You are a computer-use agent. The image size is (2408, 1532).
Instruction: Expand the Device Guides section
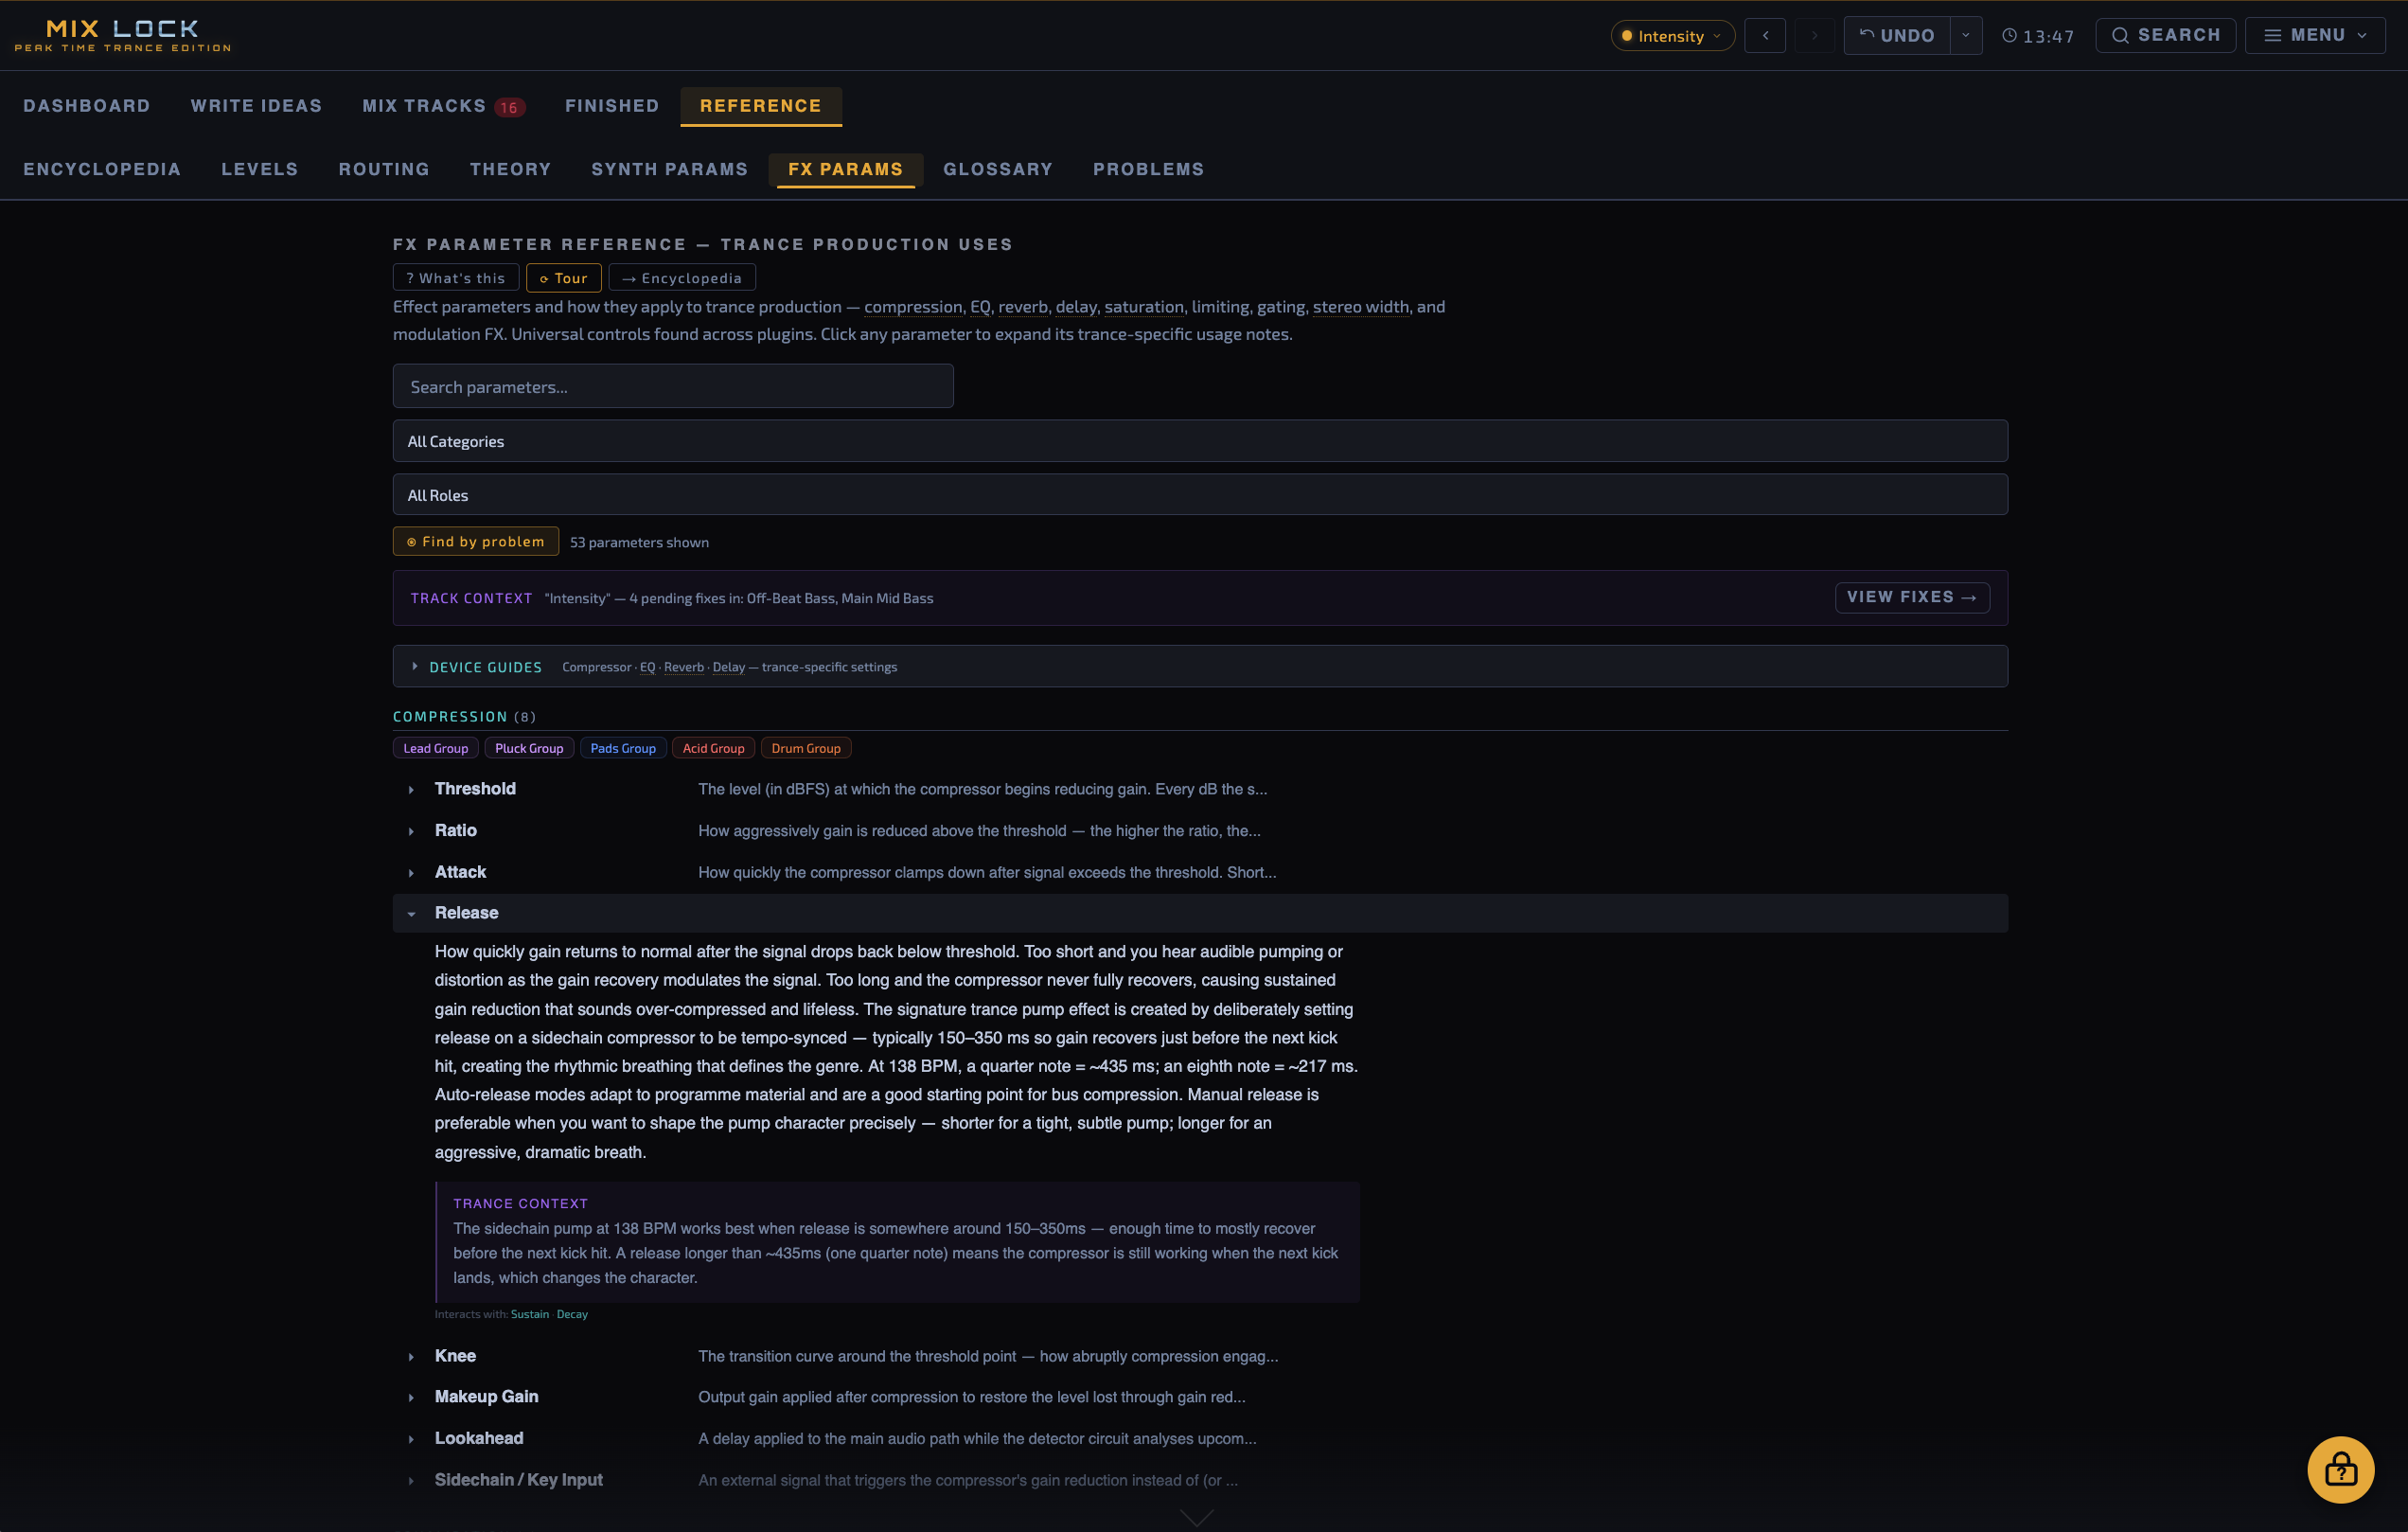(x=485, y=667)
